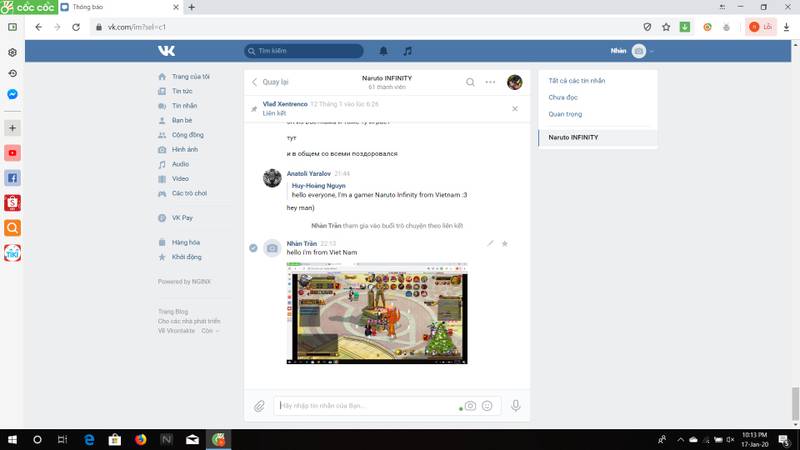The width and height of the screenshot is (800, 450).
Task: Open browser sidebar settings gear
Action: click(x=12, y=53)
